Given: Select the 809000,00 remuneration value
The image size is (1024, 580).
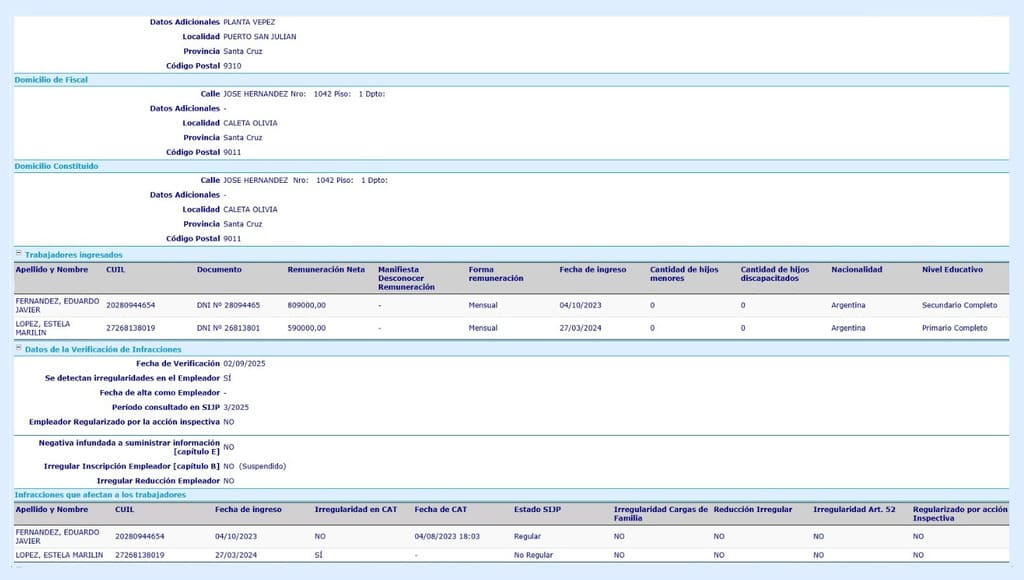Looking at the screenshot, I should click(x=307, y=304).
